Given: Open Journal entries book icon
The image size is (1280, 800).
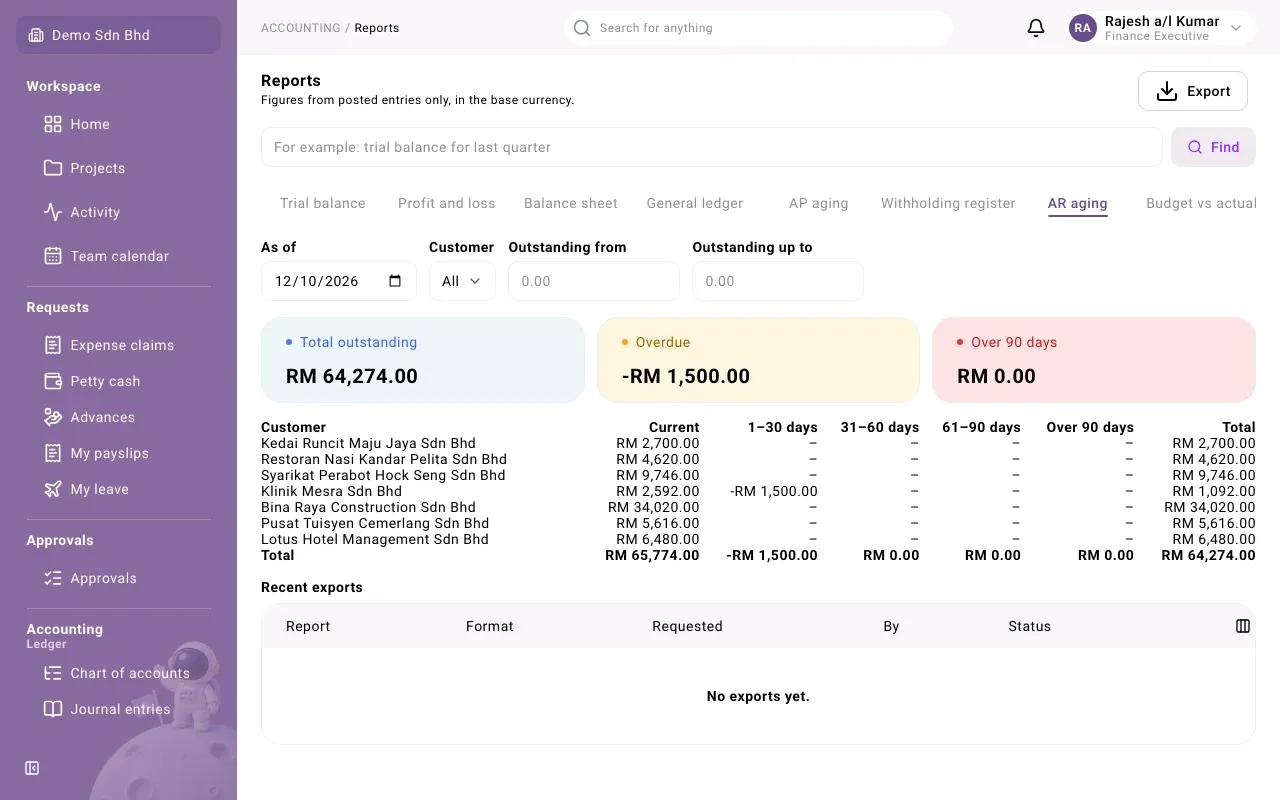Looking at the screenshot, I should [53, 709].
